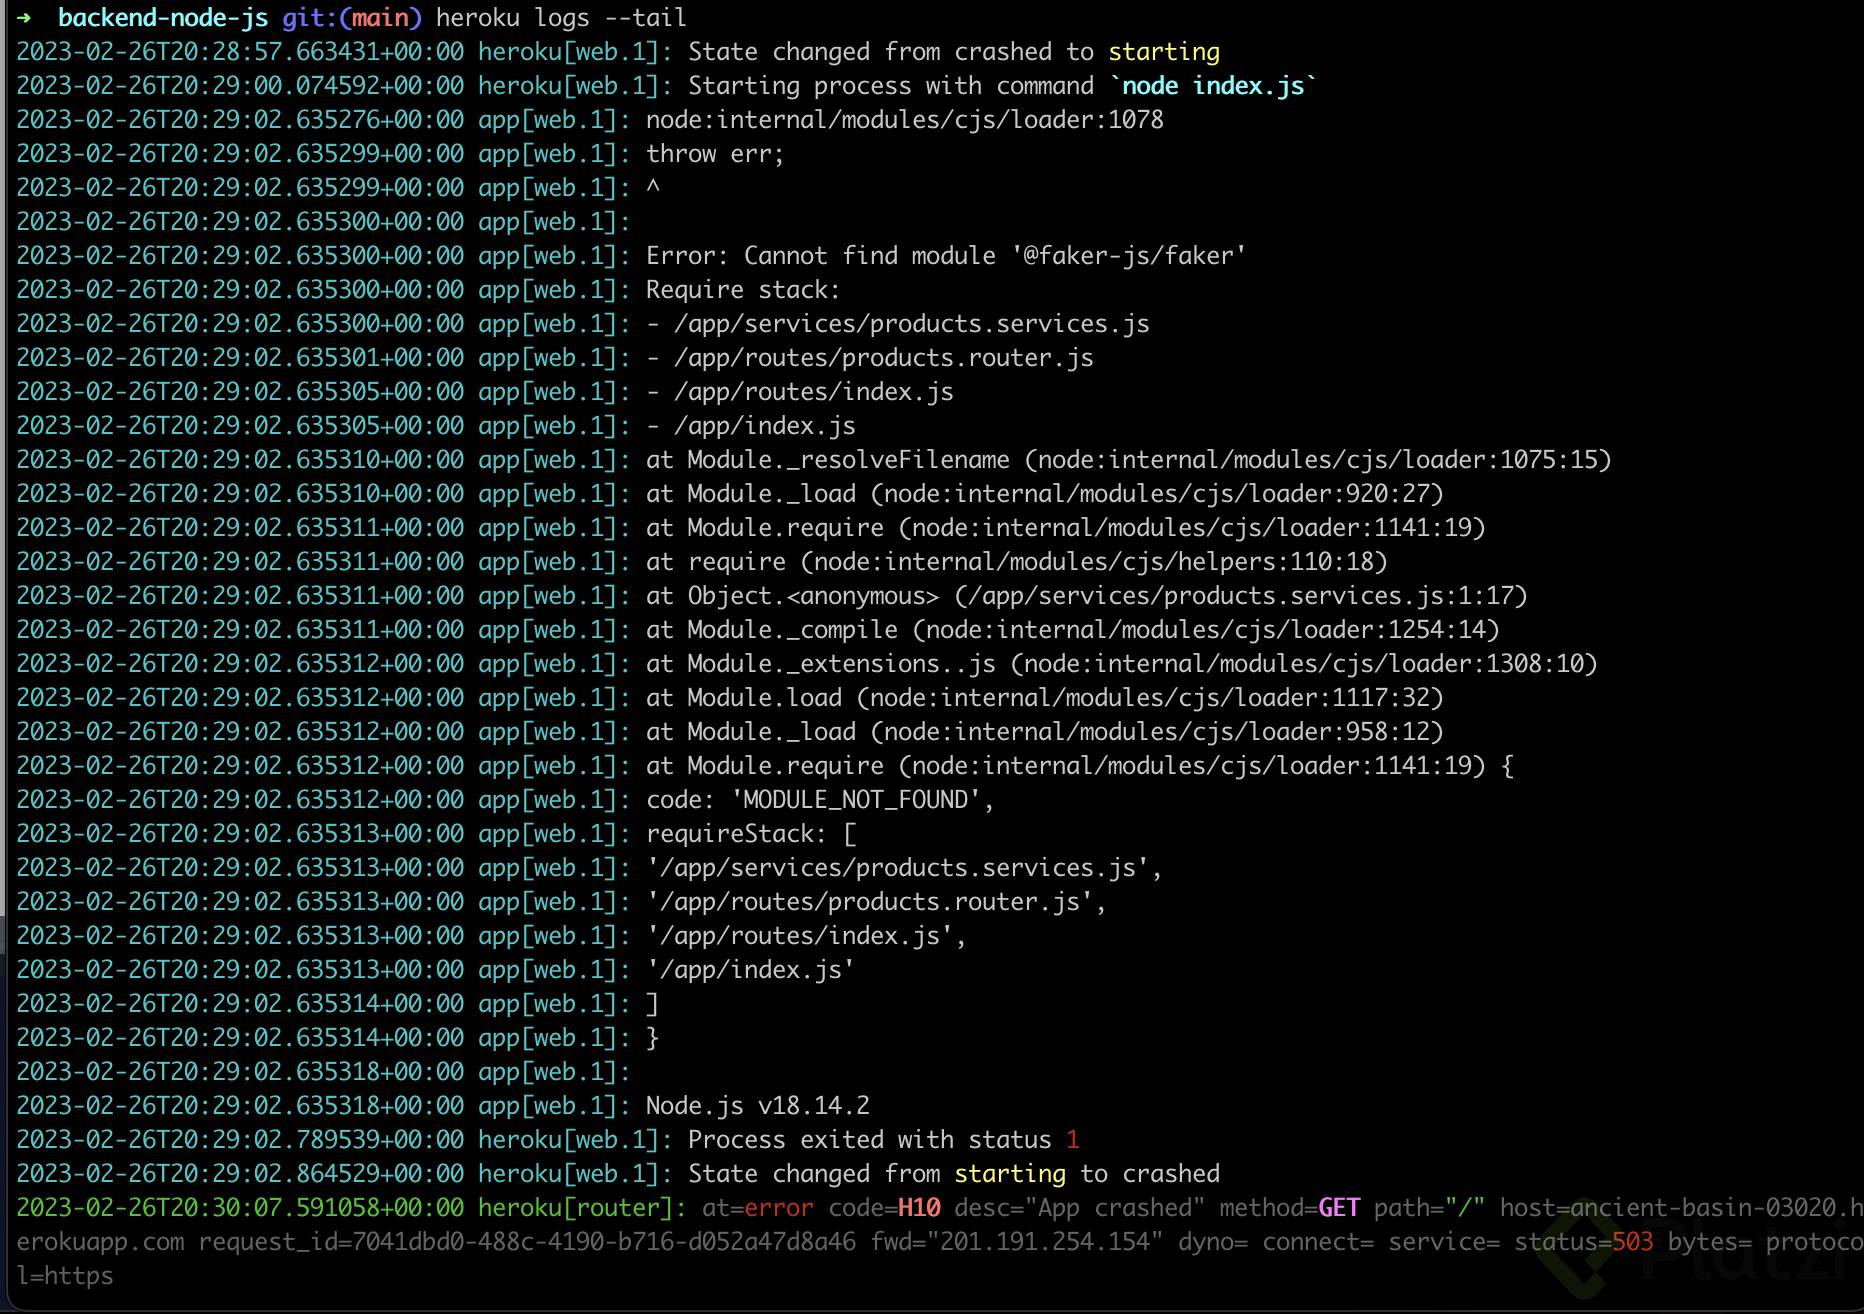Click green timestamp 2023-02-26T20:30:07.591058+00:00

tap(240, 1208)
